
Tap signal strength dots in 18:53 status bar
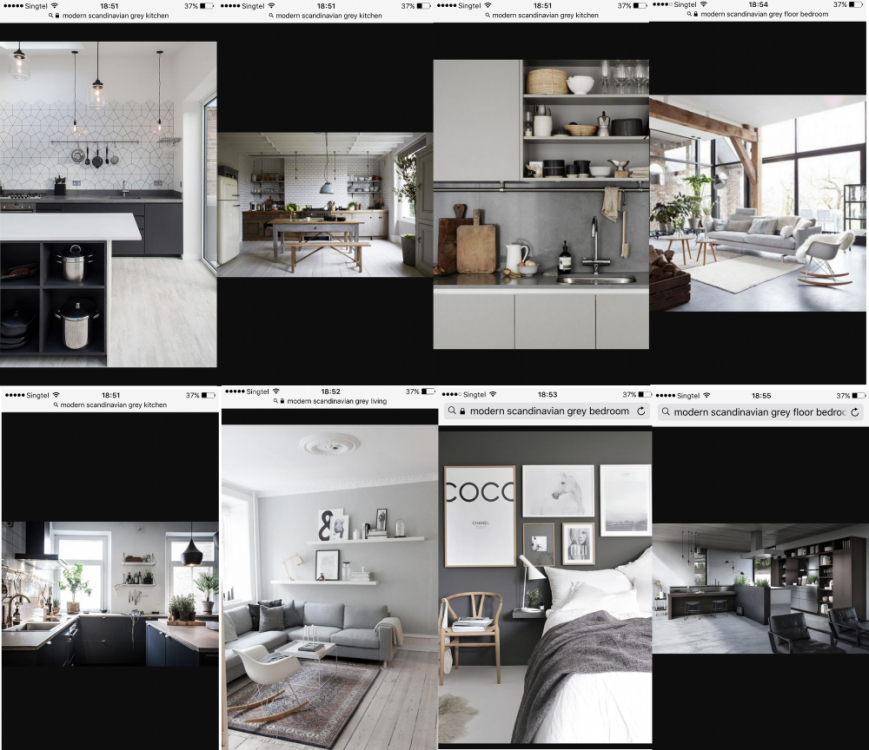[451, 395]
